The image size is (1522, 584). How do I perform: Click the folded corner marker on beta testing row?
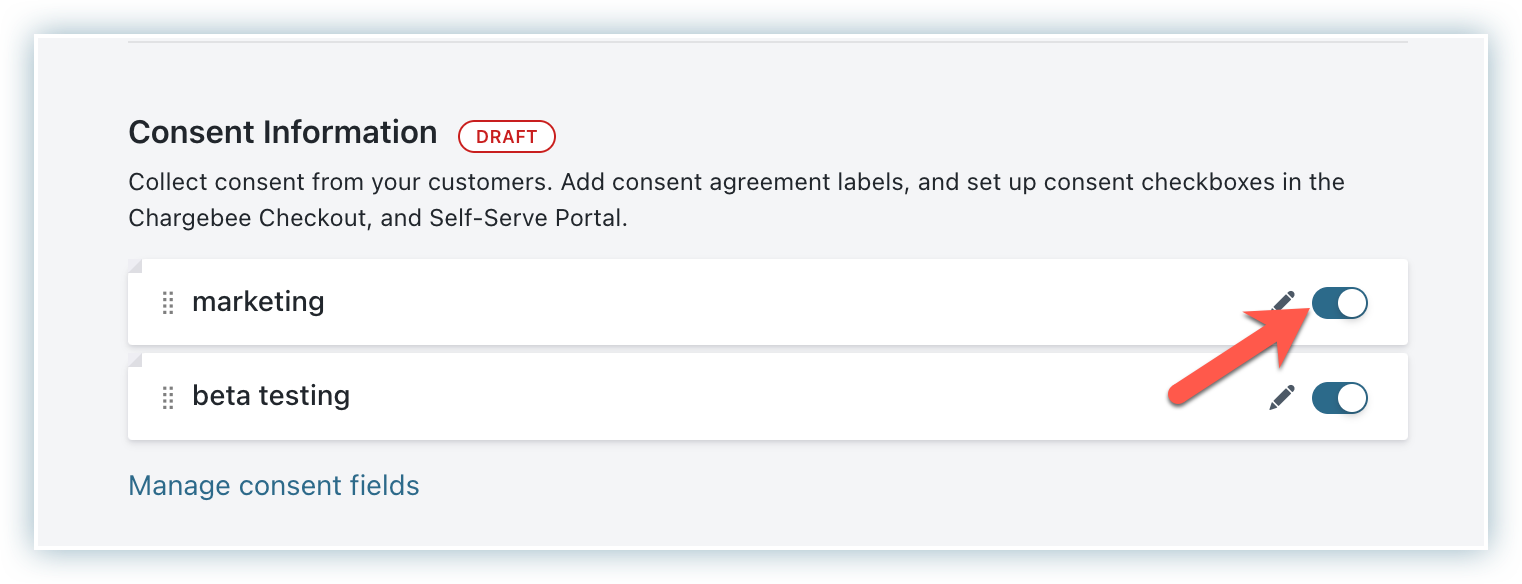[135, 360]
